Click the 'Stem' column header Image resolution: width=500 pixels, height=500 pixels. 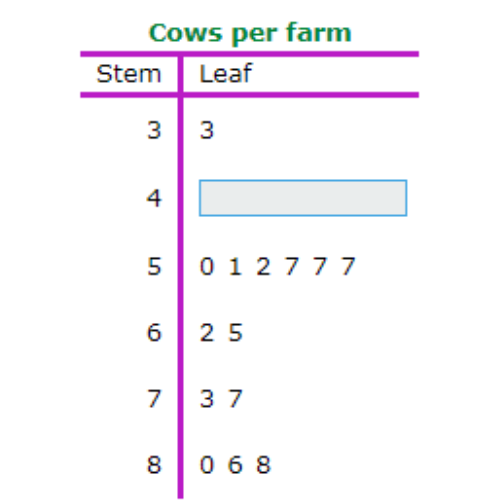129,74
